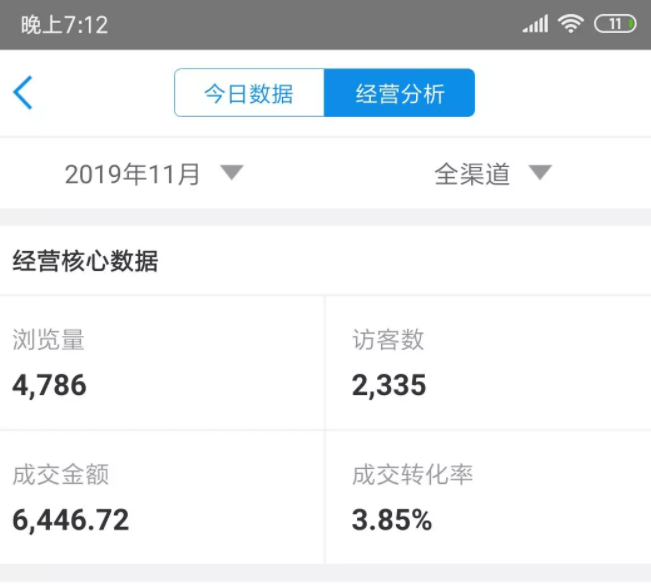Tap the cellular signal strength icon

535,24
